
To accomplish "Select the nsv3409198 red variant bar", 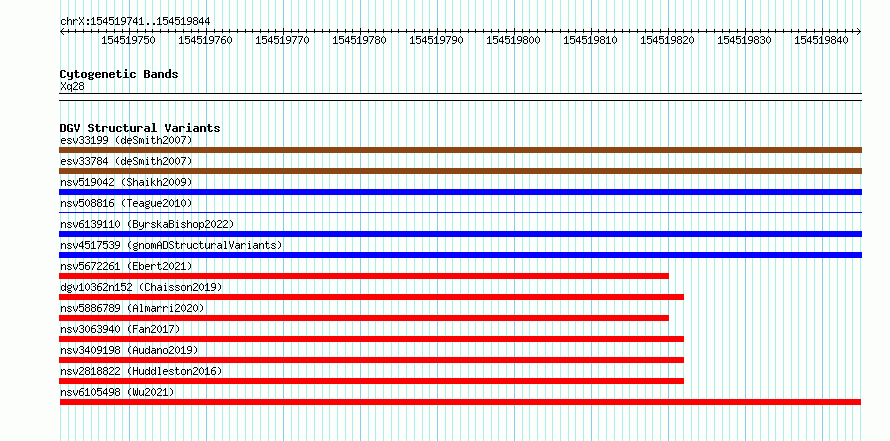I will (x=372, y=360).
